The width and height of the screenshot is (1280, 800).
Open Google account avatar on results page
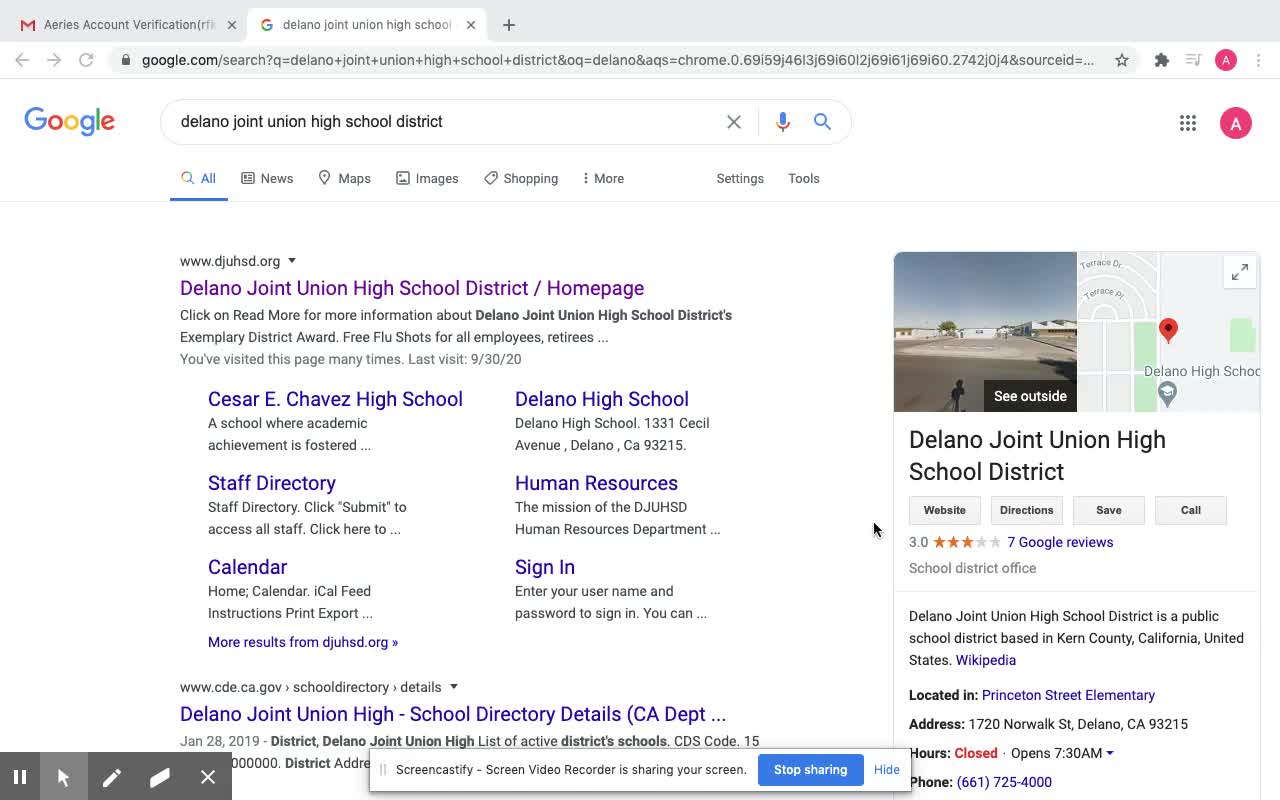(1236, 123)
